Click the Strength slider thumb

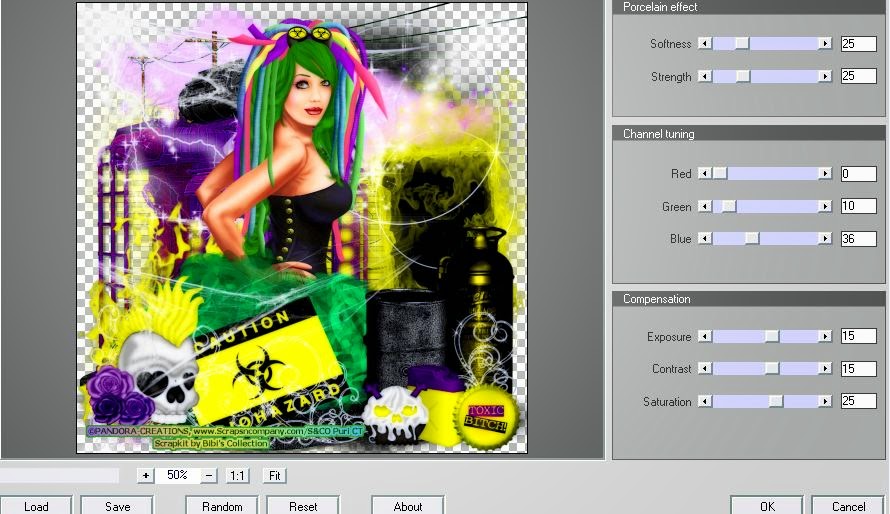pos(743,77)
